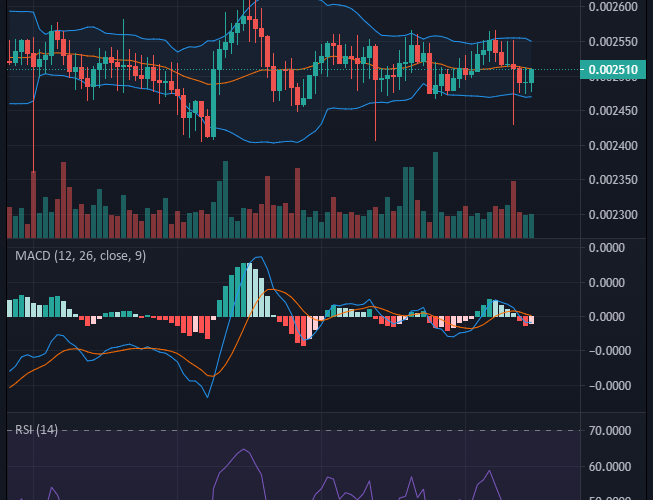Click the 0.002600 price axis label
Viewport: 653px width, 500px height.
(613, 7)
